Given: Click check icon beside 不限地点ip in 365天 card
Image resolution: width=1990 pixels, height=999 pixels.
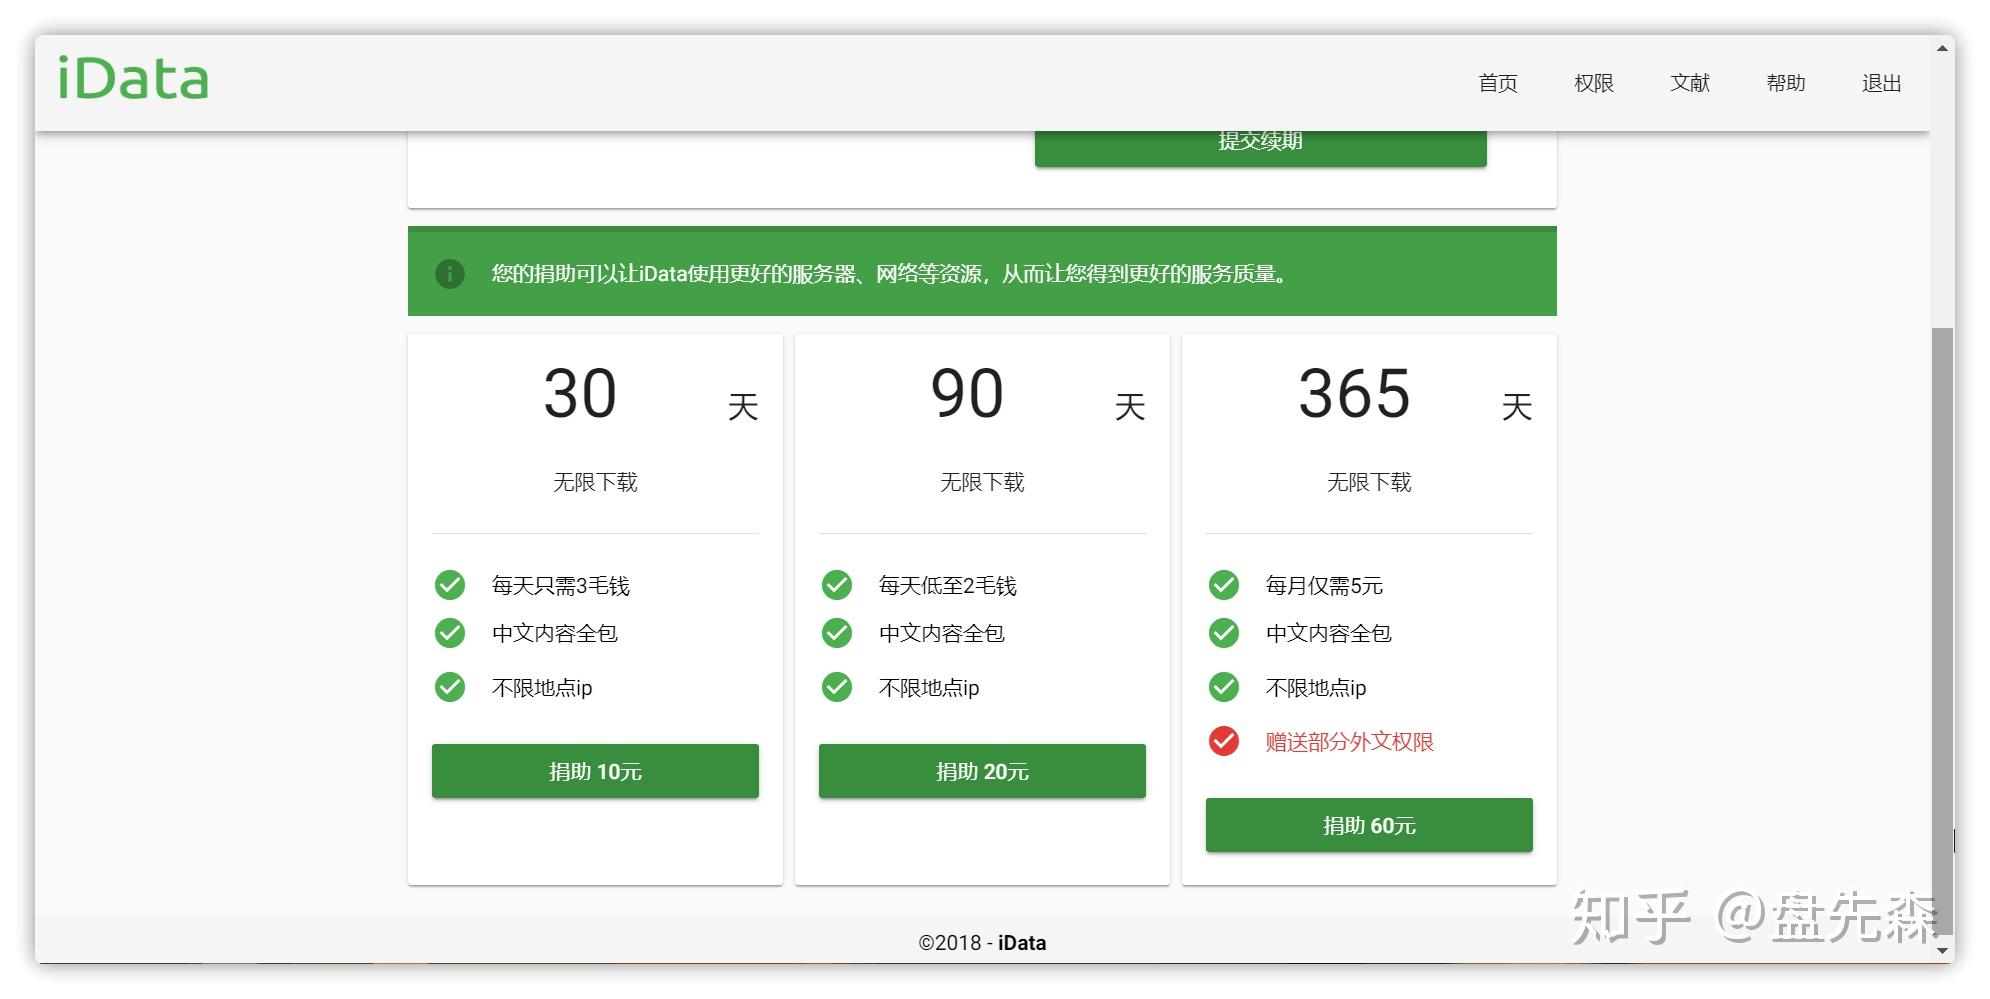Looking at the screenshot, I should [x=1224, y=687].
